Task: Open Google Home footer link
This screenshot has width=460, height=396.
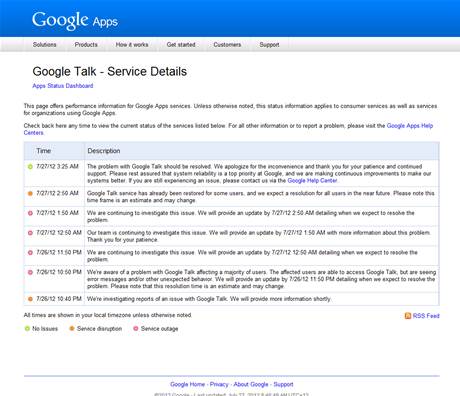Action: (x=188, y=384)
